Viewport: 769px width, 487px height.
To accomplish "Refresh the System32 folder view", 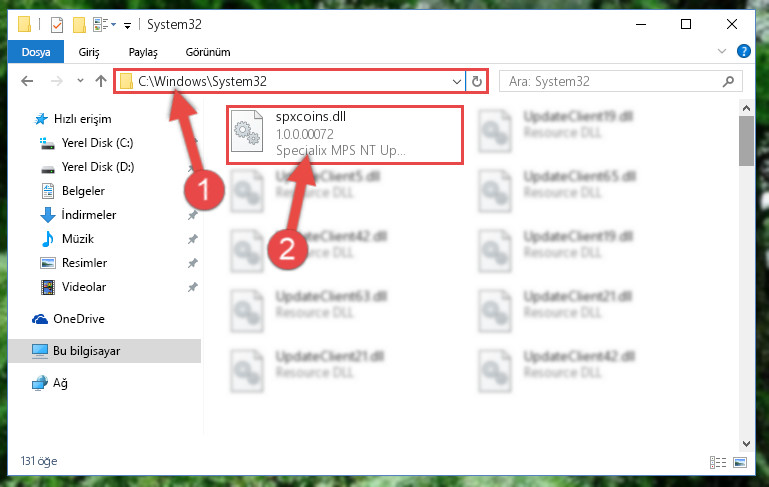I will pyautogui.click(x=477, y=81).
